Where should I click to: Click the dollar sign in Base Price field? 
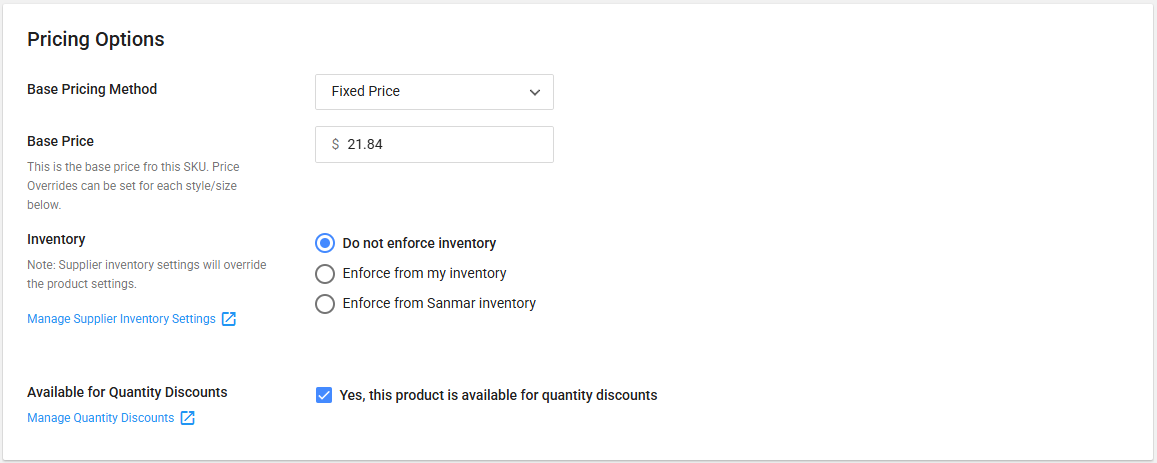pos(335,144)
